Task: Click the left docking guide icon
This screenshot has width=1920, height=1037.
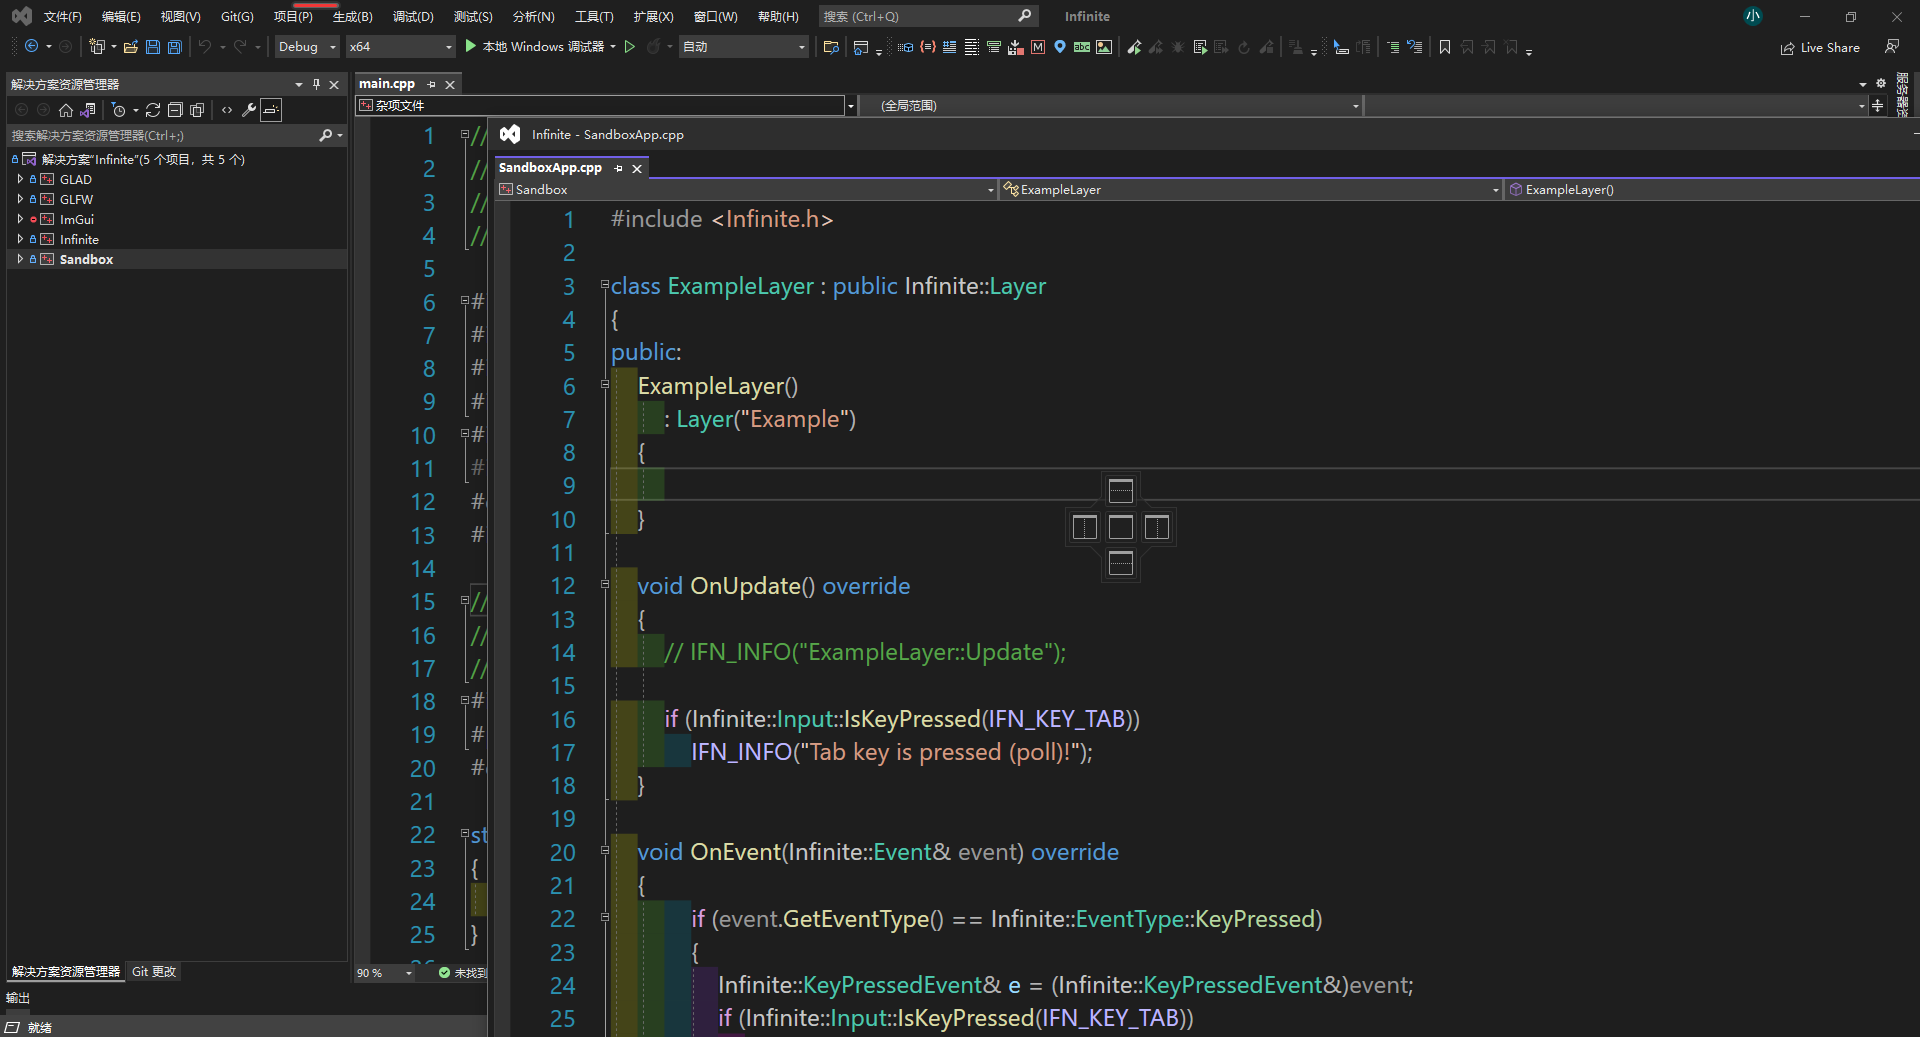Action: [x=1085, y=527]
